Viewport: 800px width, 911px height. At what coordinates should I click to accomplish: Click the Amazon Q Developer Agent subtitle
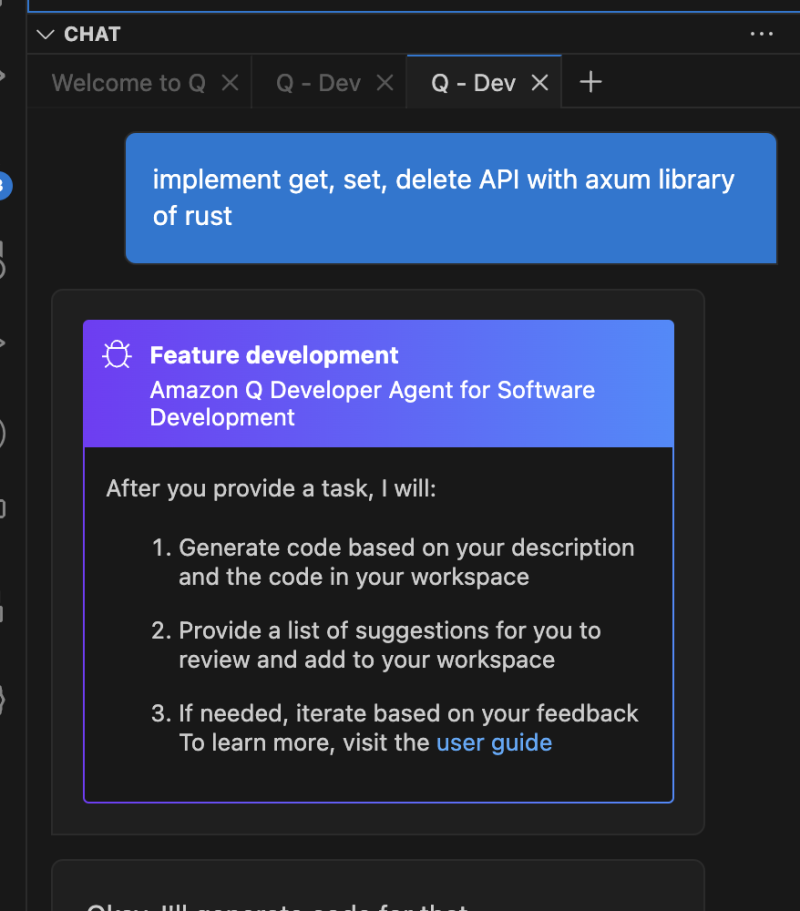pyautogui.click(x=372, y=403)
